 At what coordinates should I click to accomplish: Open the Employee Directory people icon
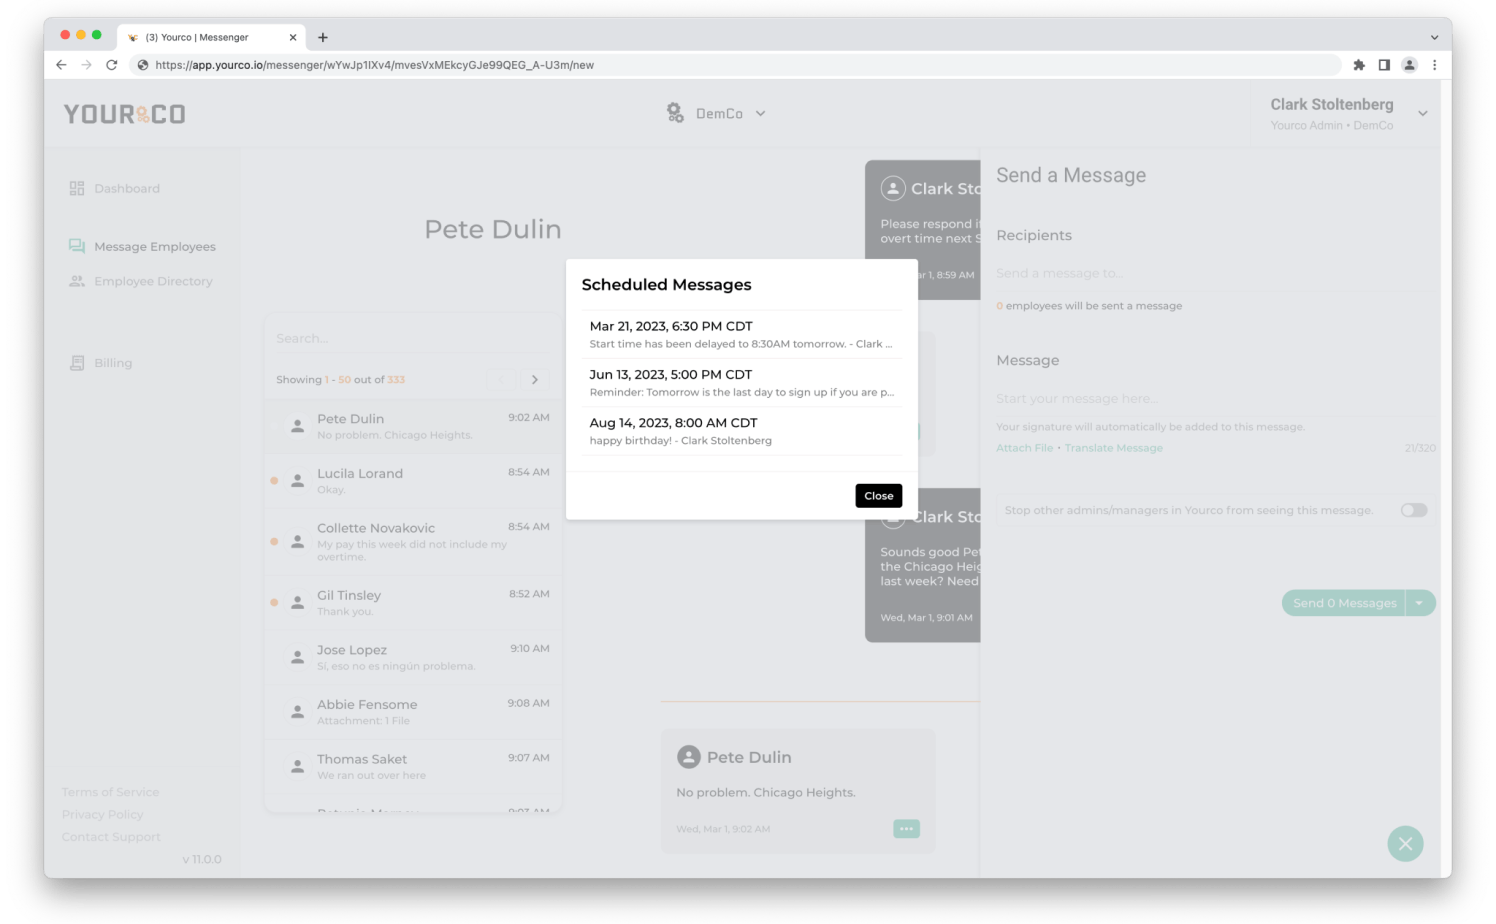click(77, 281)
